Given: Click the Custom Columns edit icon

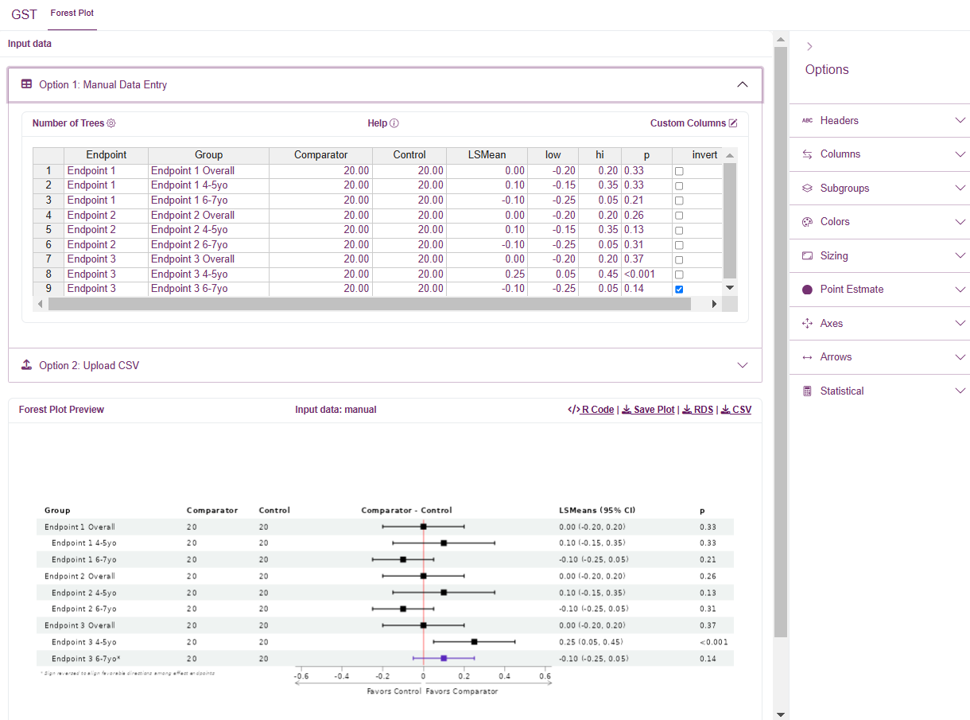Looking at the screenshot, I should [x=733, y=123].
